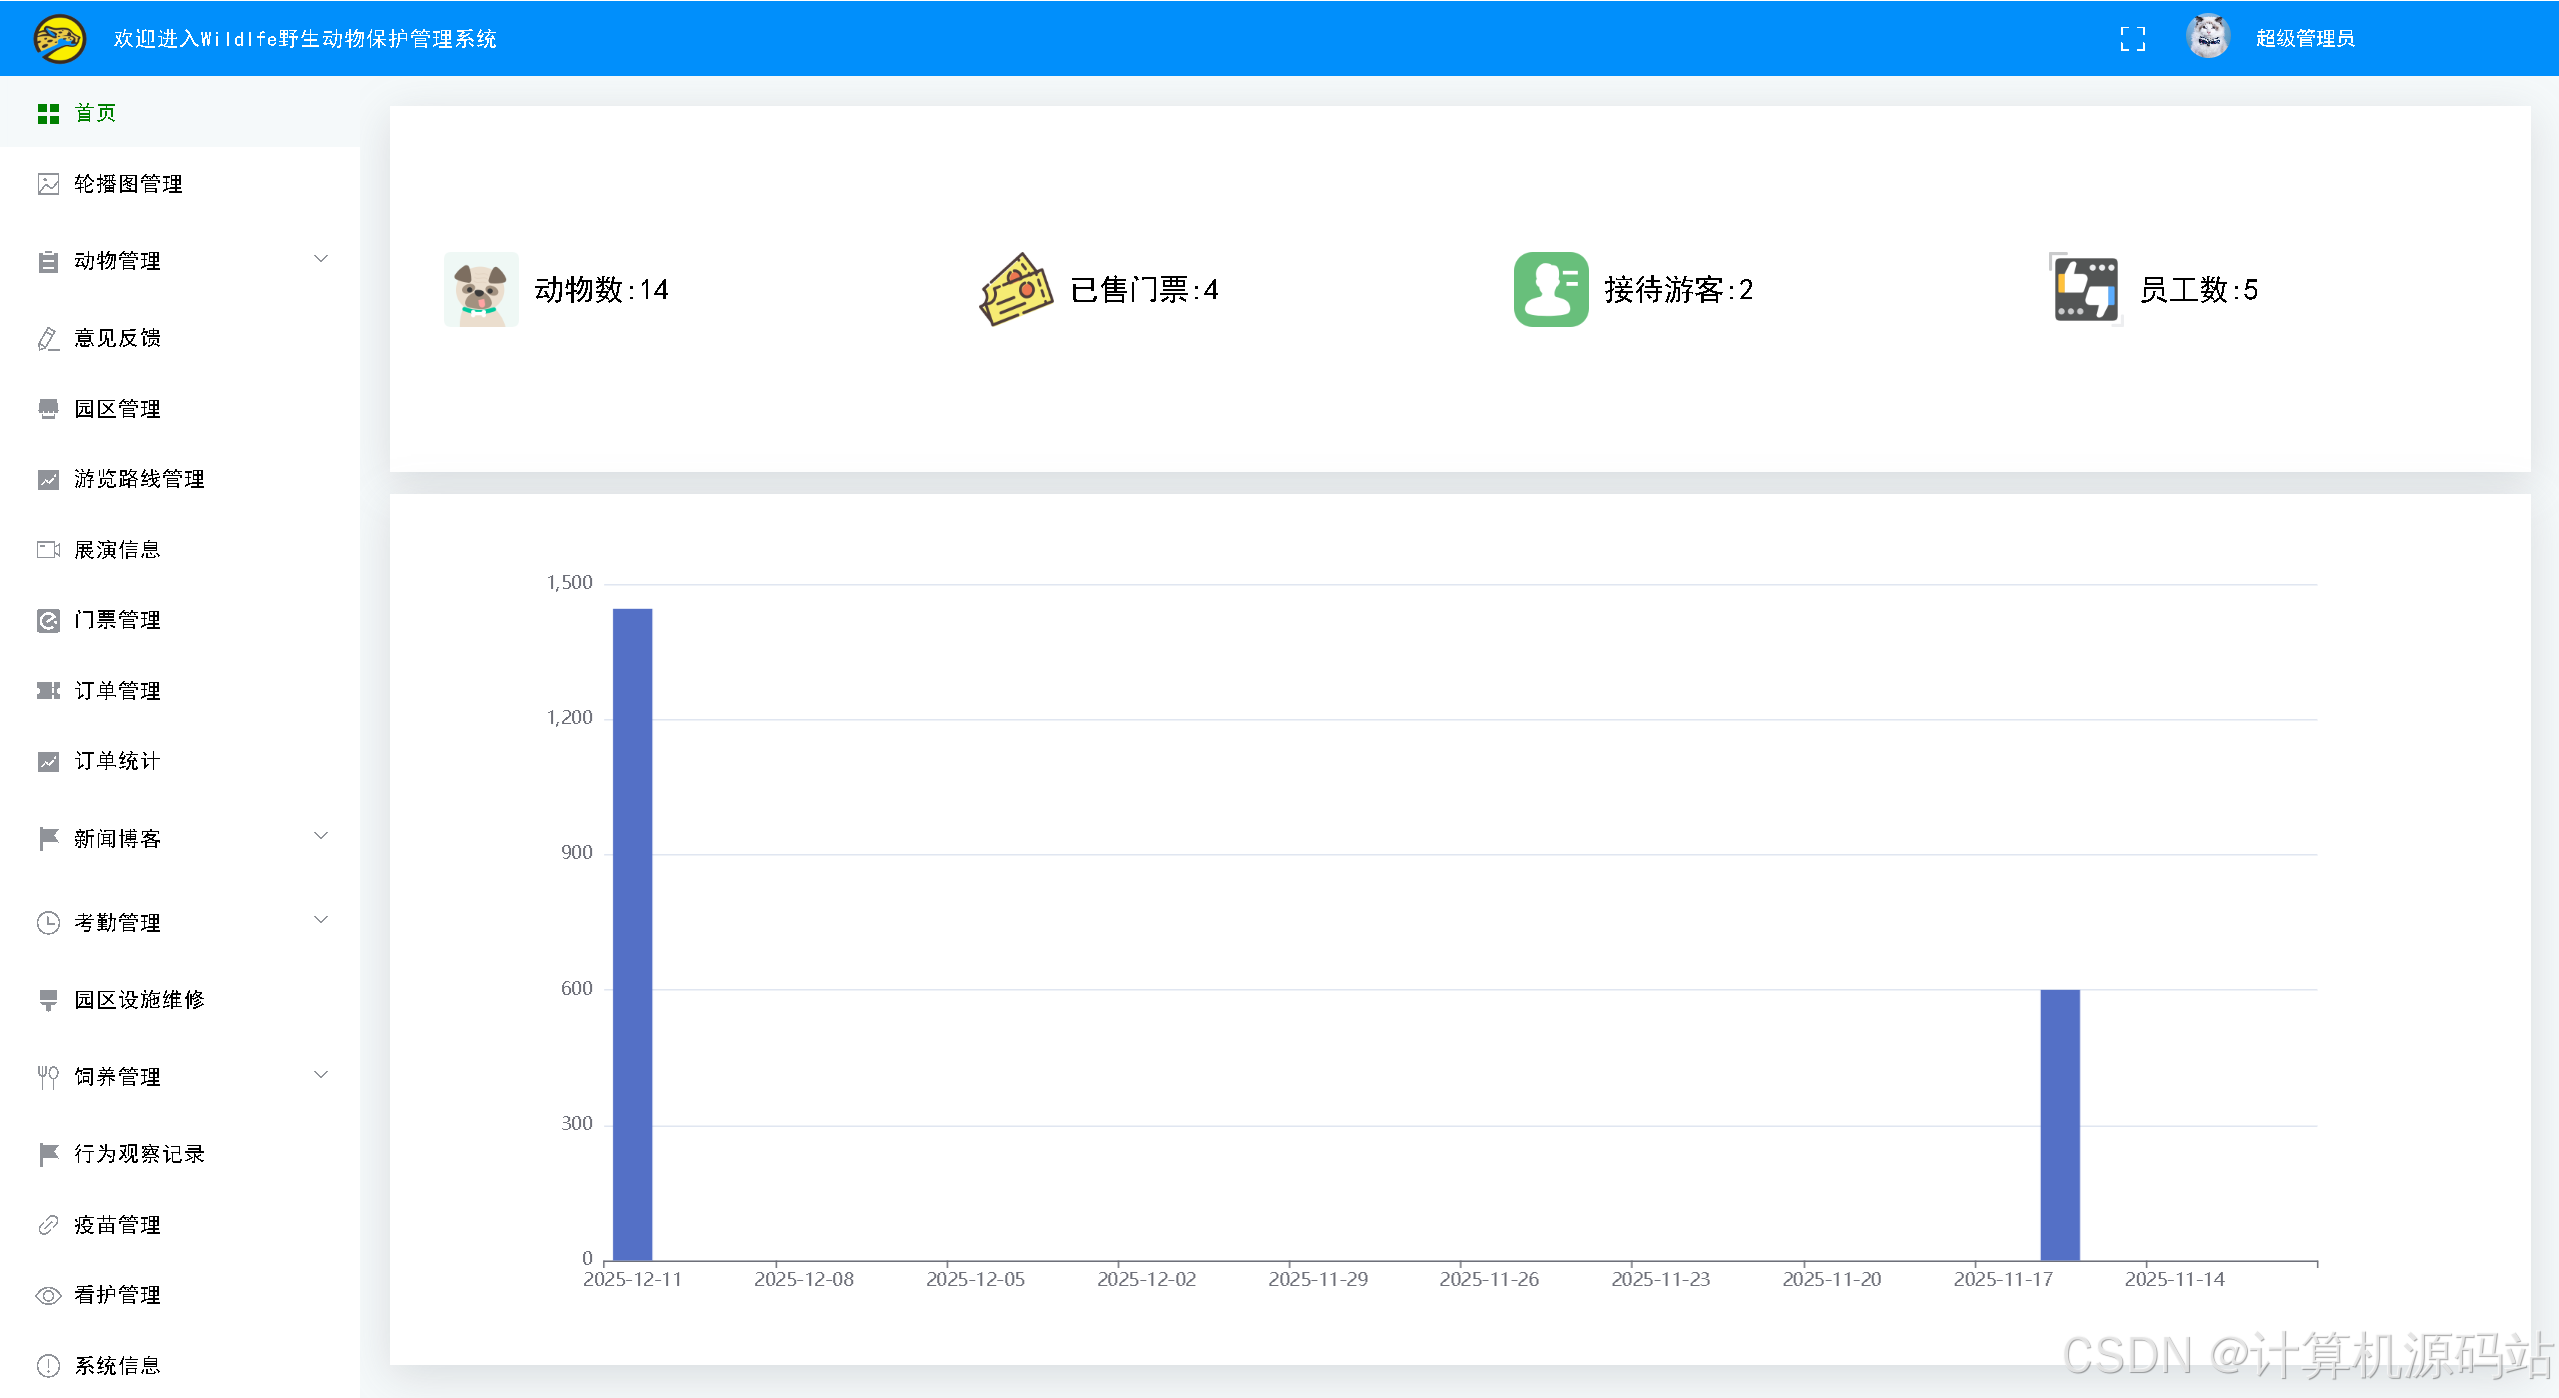
Task: Go to 看护管理 page
Action: tap(180, 1295)
